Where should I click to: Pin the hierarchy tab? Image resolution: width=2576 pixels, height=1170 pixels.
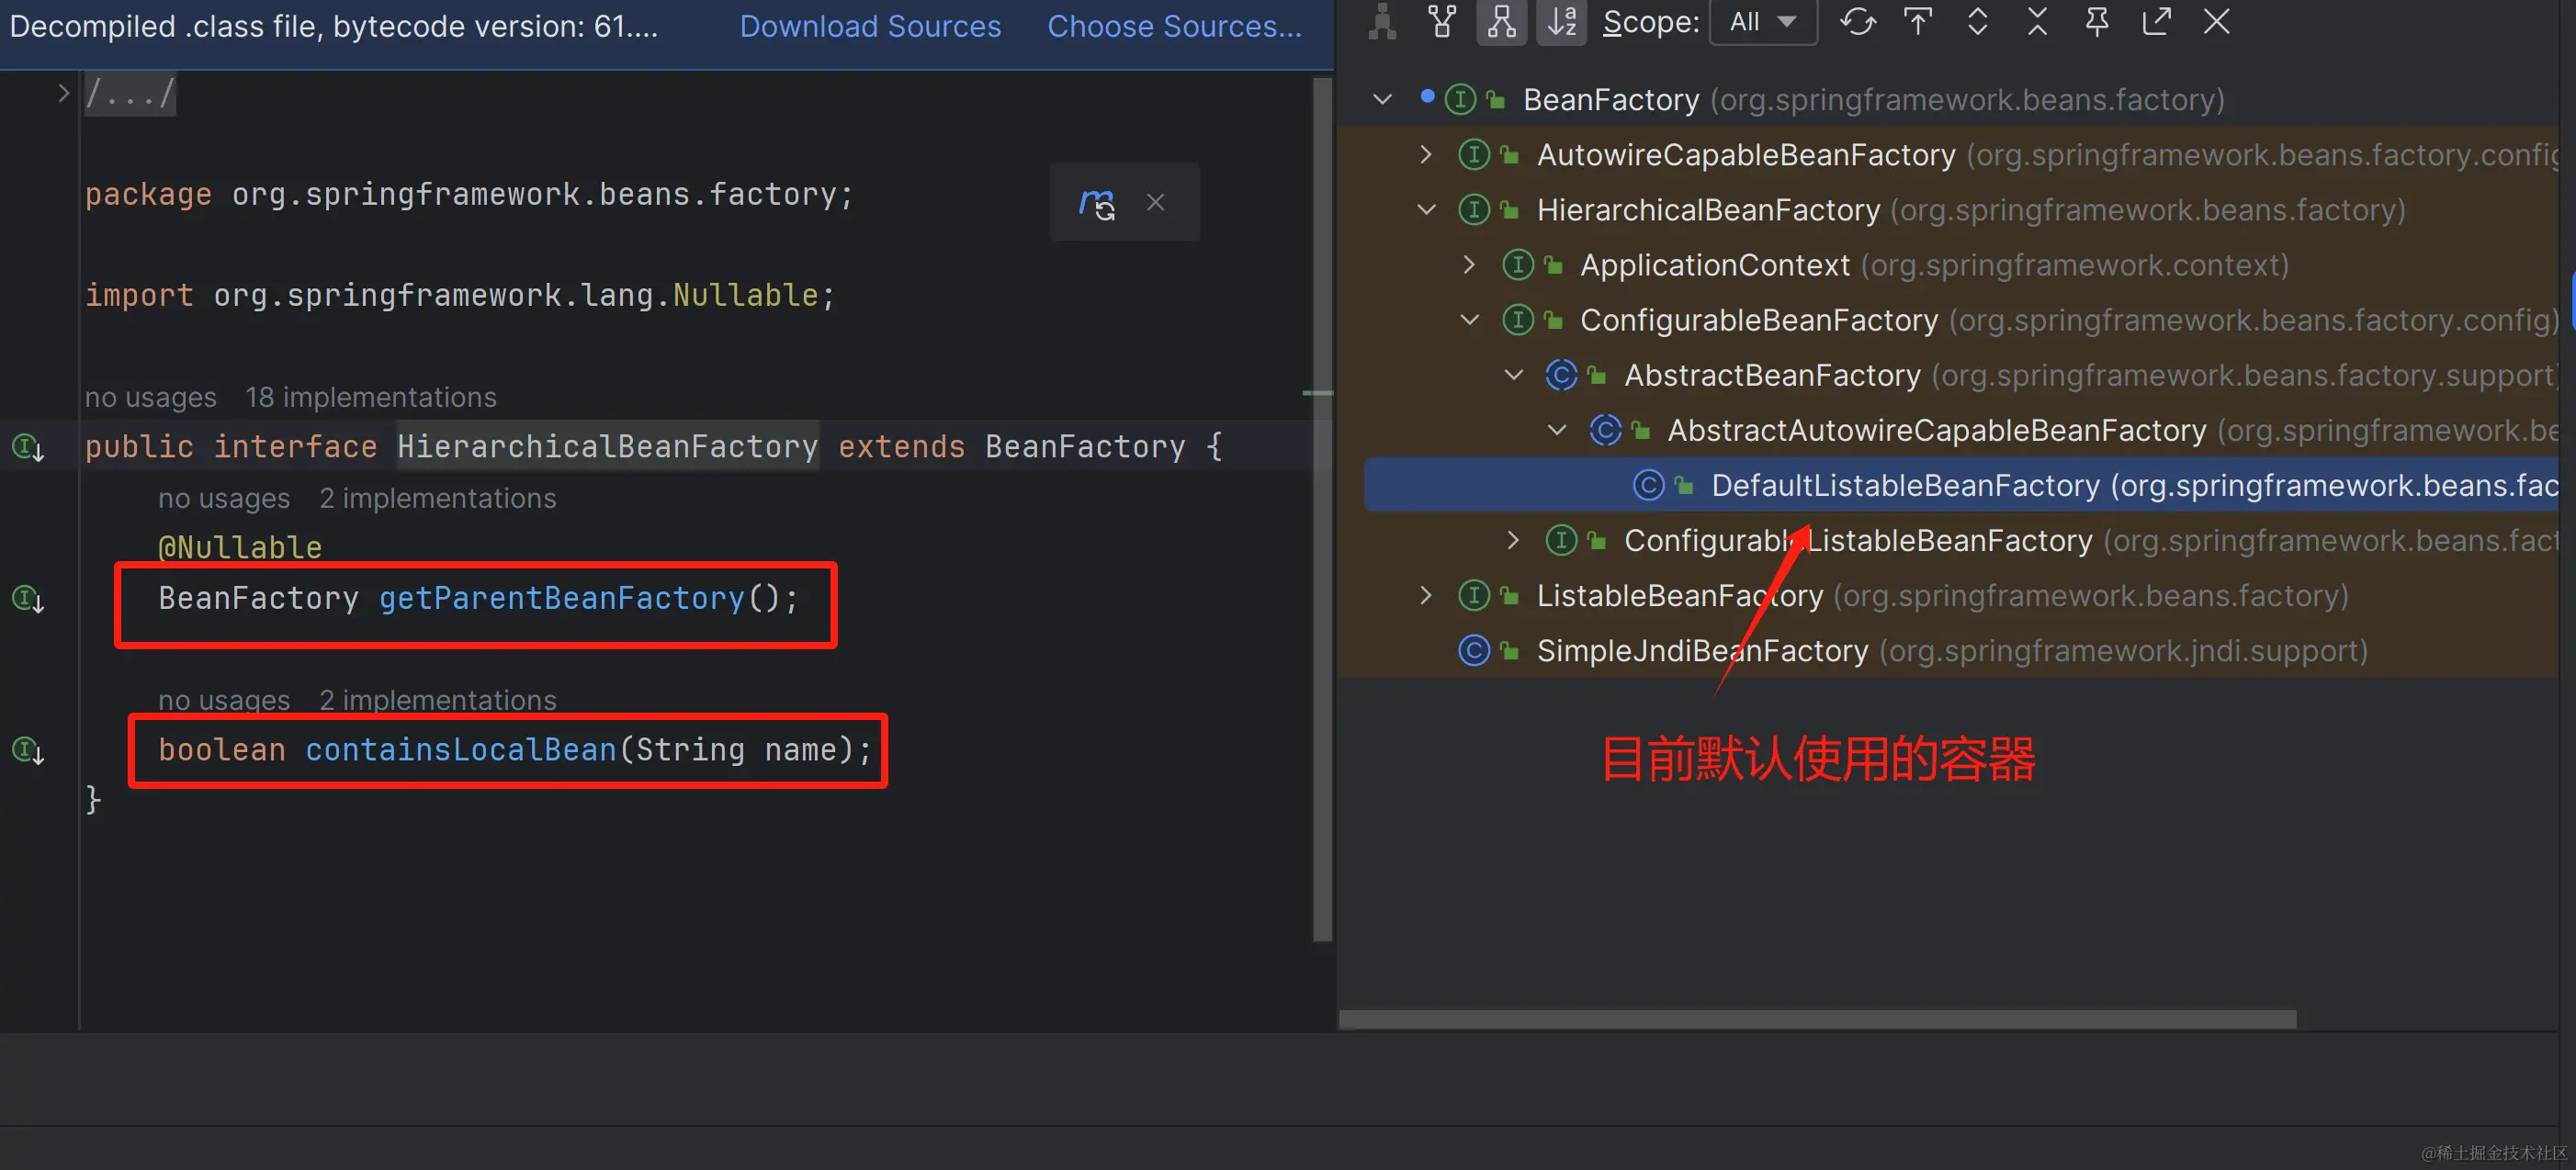(x=2097, y=21)
